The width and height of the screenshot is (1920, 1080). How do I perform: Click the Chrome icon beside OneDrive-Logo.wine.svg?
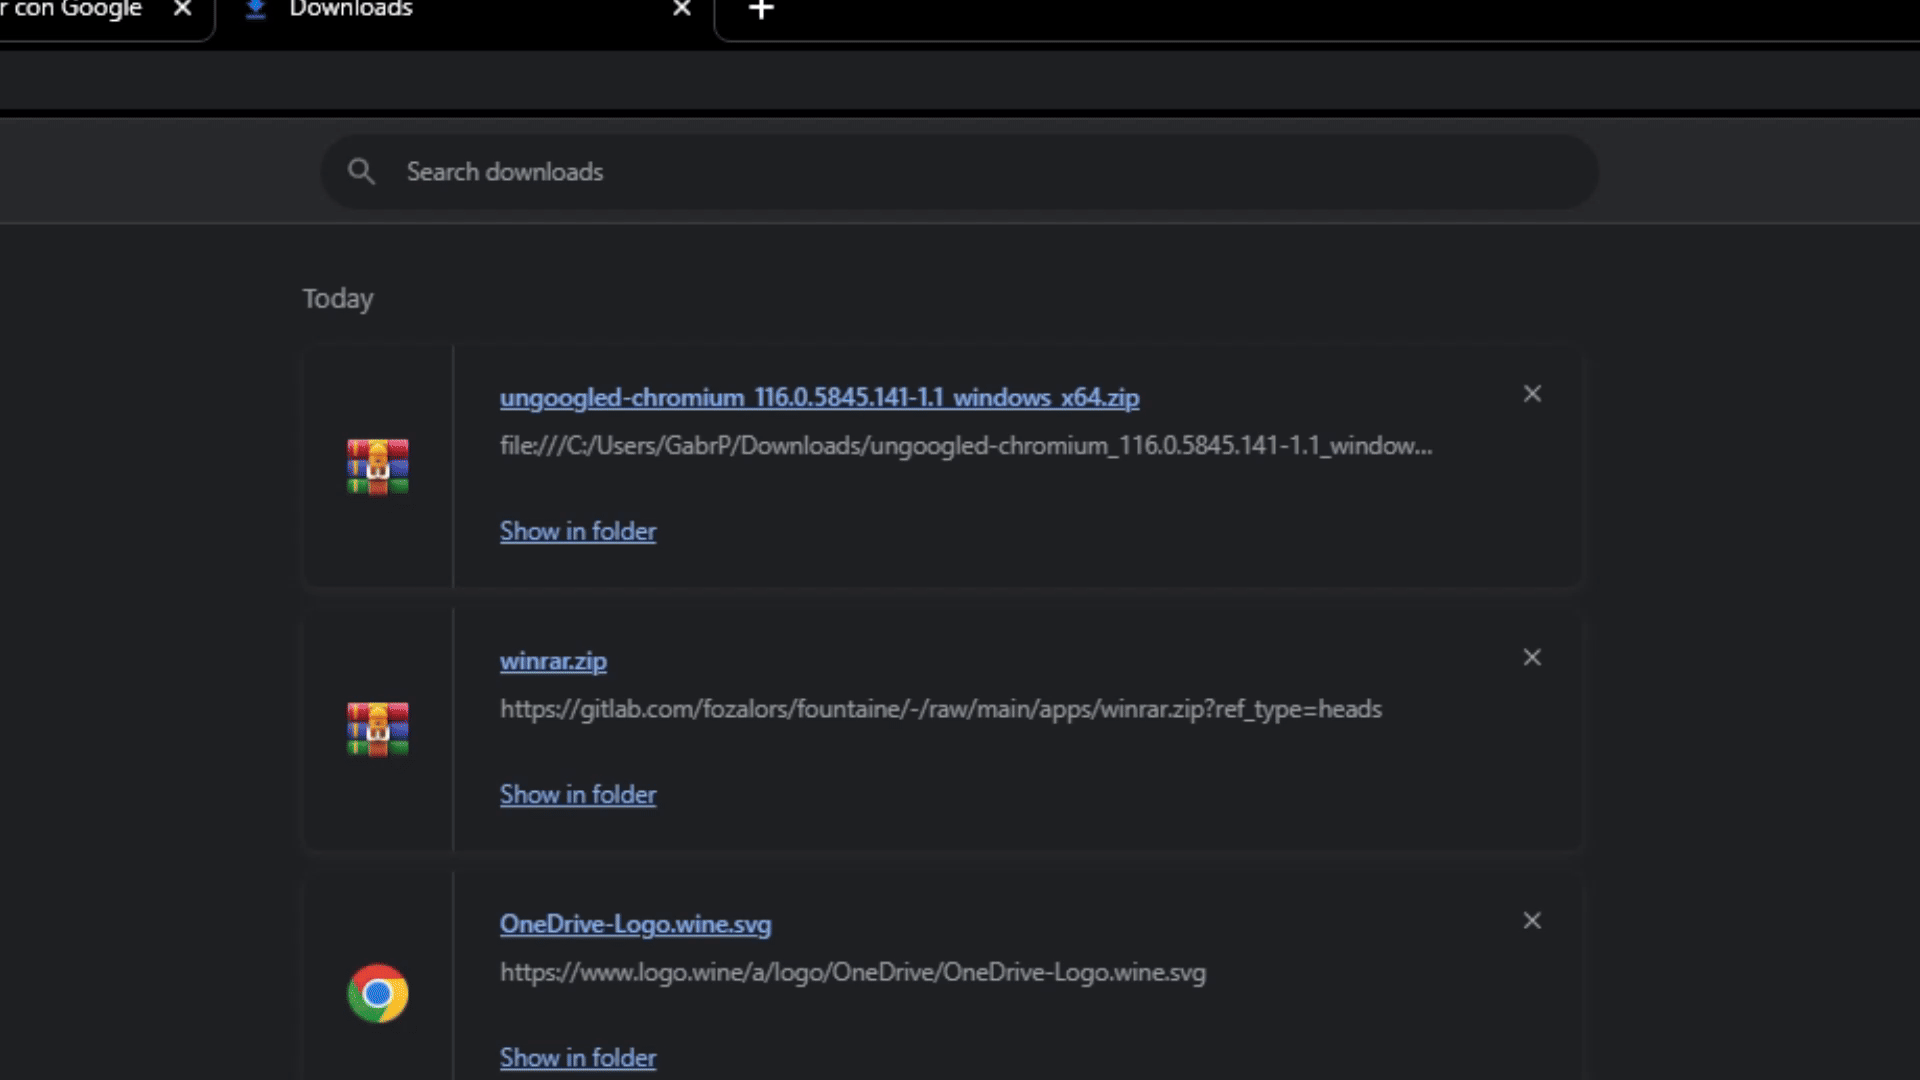[x=377, y=993]
